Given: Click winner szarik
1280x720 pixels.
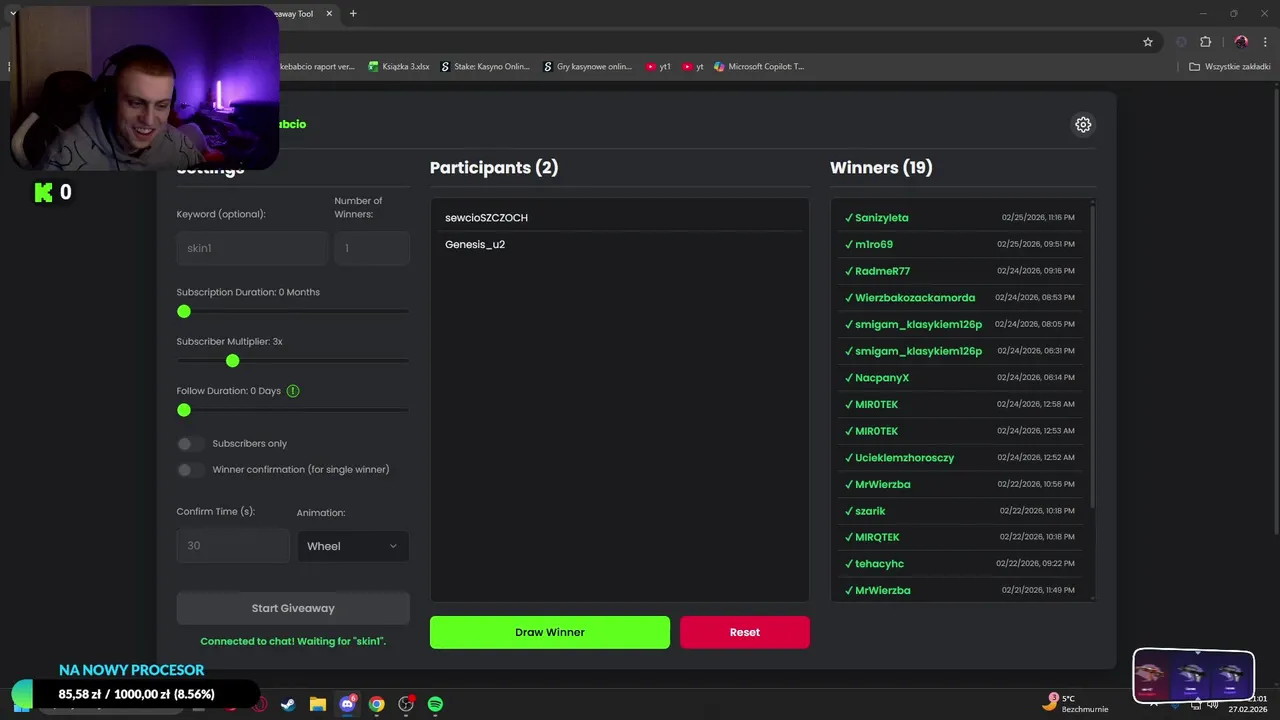Looking at the screenshot, I should click(870, 511).
